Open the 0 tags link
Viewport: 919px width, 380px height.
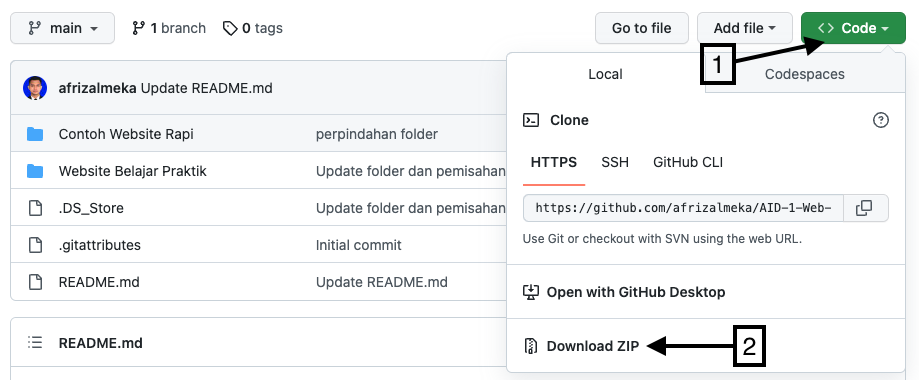[x=253, y=28]
